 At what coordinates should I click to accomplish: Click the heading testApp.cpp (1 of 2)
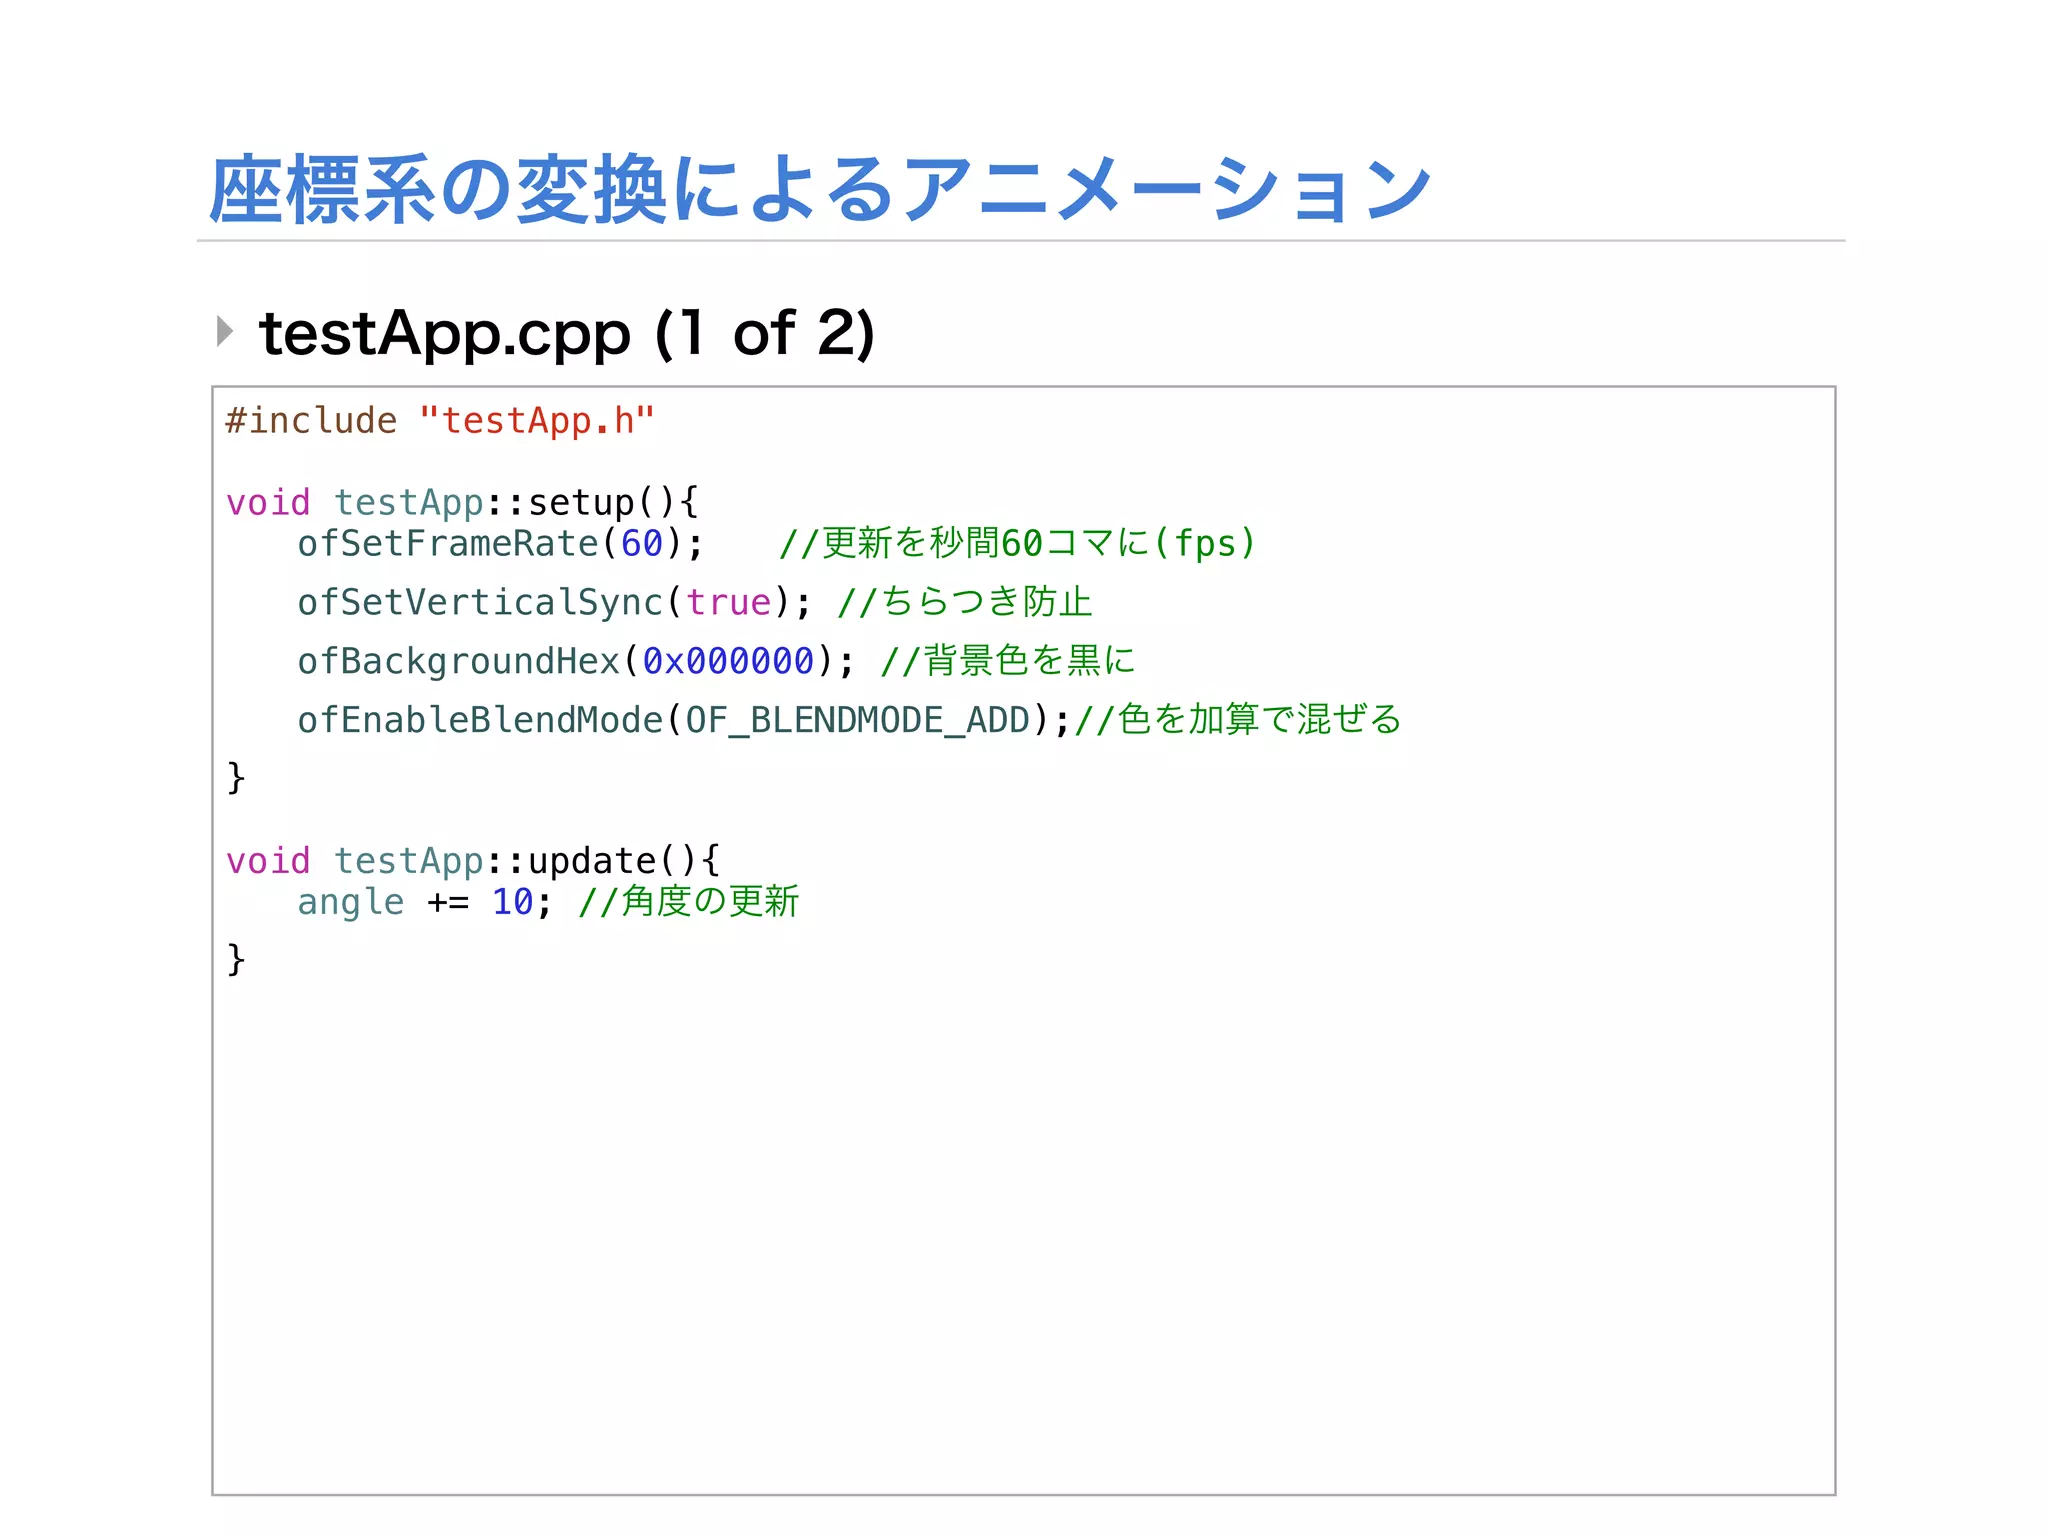(x=567, y=334)
